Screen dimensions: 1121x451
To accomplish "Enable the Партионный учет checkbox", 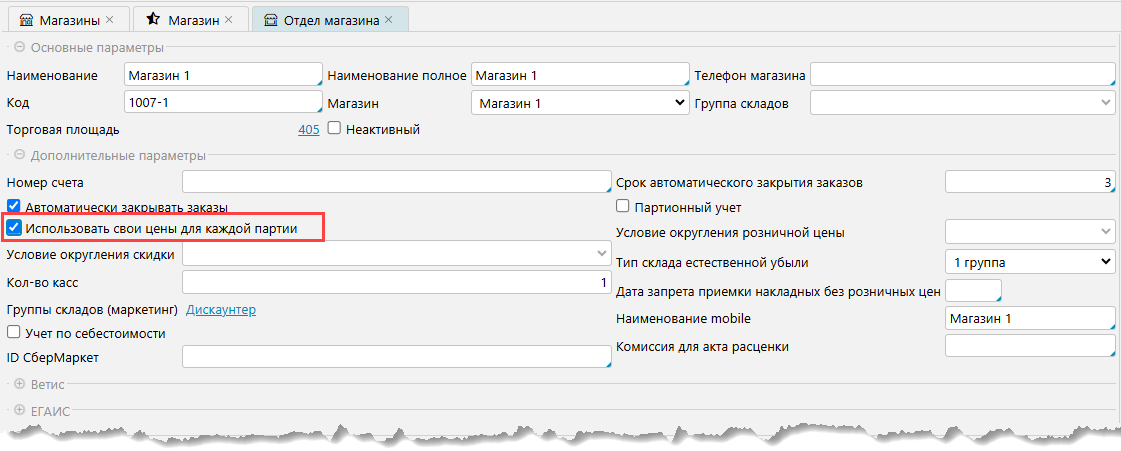I will (x=623, y=207).
